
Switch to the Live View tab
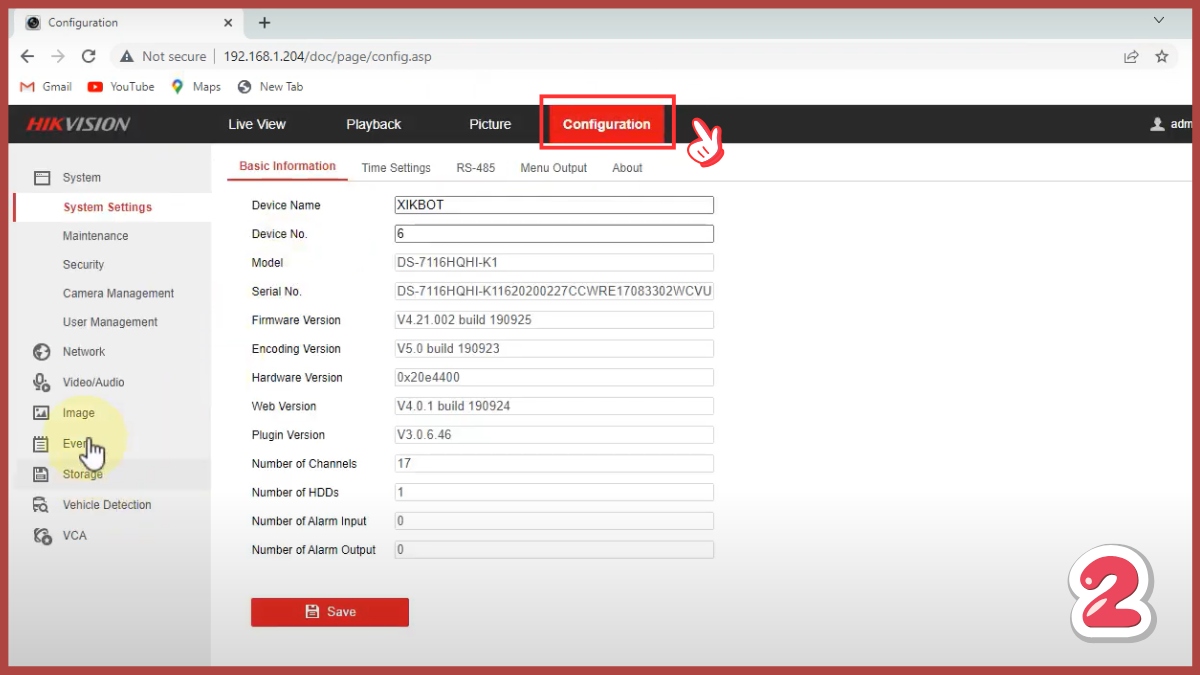pyautogui.click(x=257, y=124)
